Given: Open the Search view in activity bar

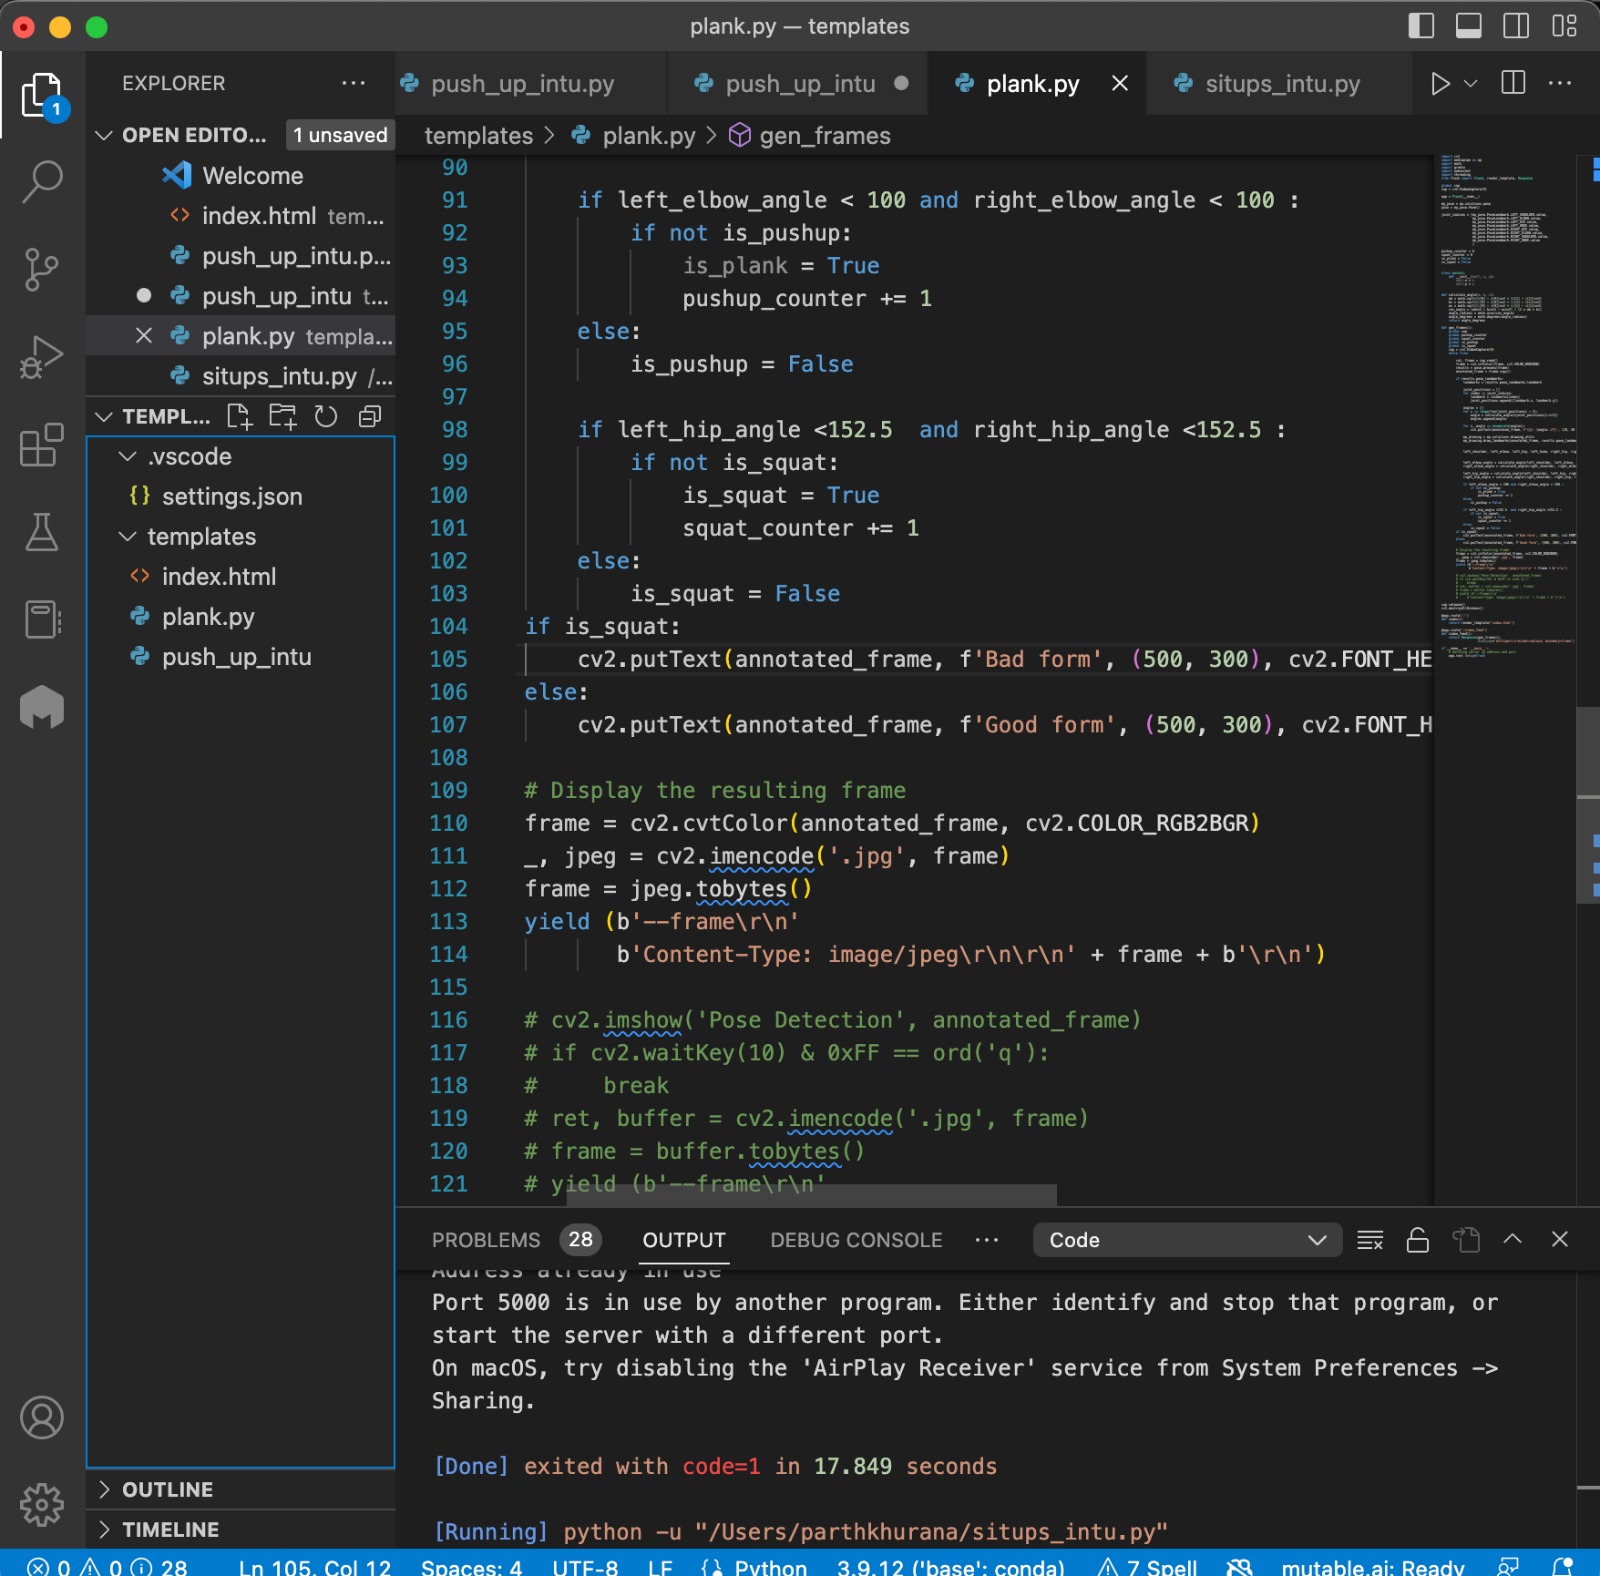Looking at the screenshot, I should point(42,182).
